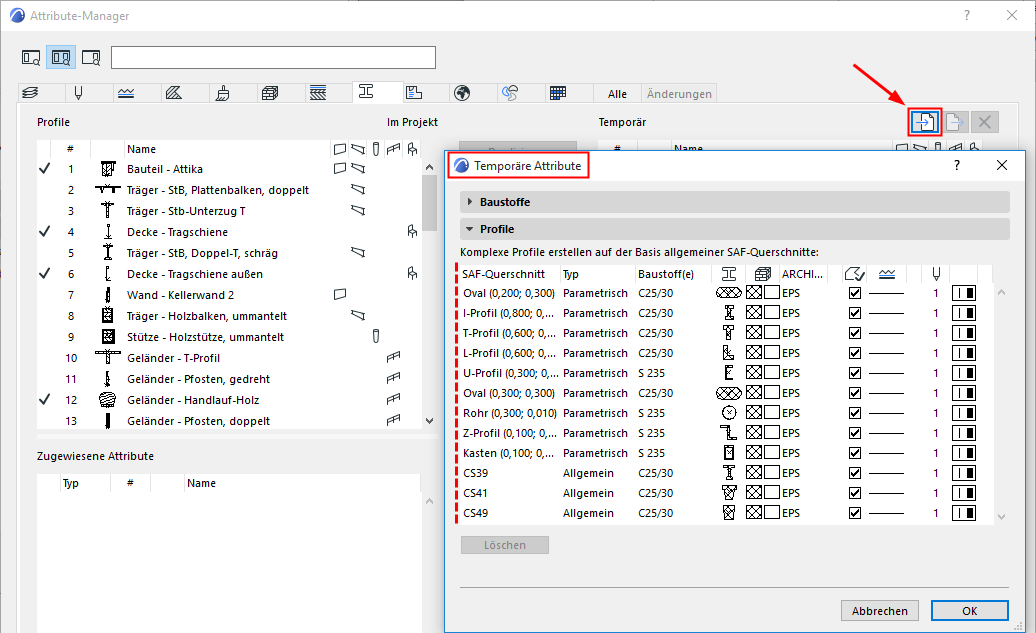Open the MEP systems tab

pyautogui.click(x=509, y=93)
